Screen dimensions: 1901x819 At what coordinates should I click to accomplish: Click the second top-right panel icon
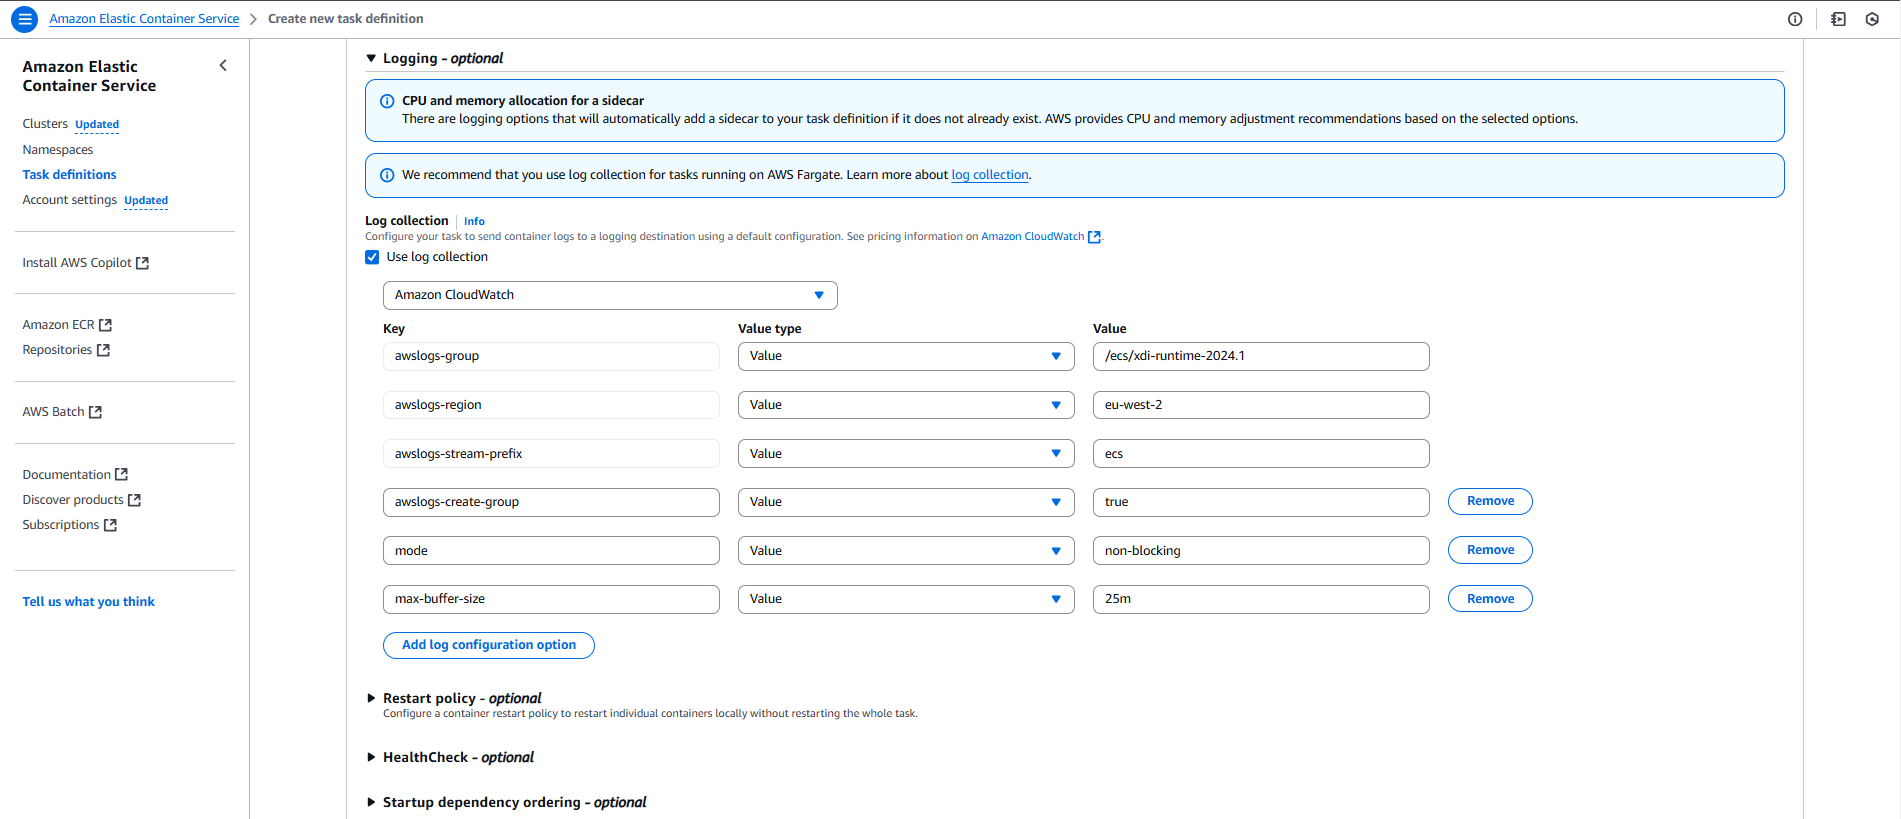(1838, 19)
